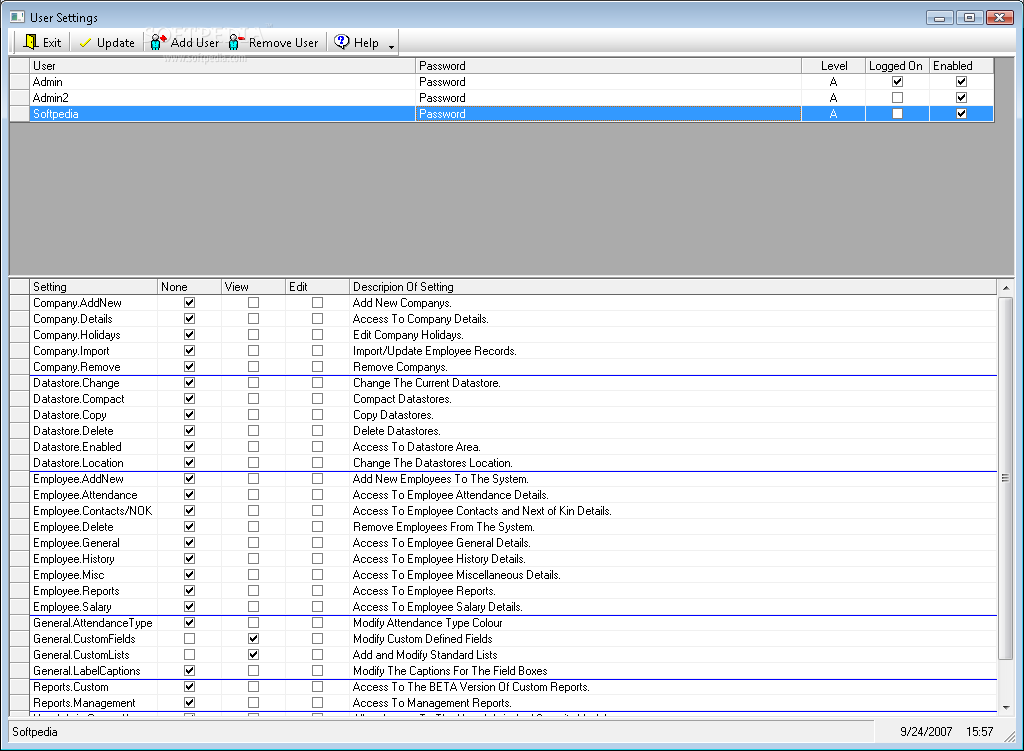
Task: Click the Edit column header
Action: tap(317, 287)
